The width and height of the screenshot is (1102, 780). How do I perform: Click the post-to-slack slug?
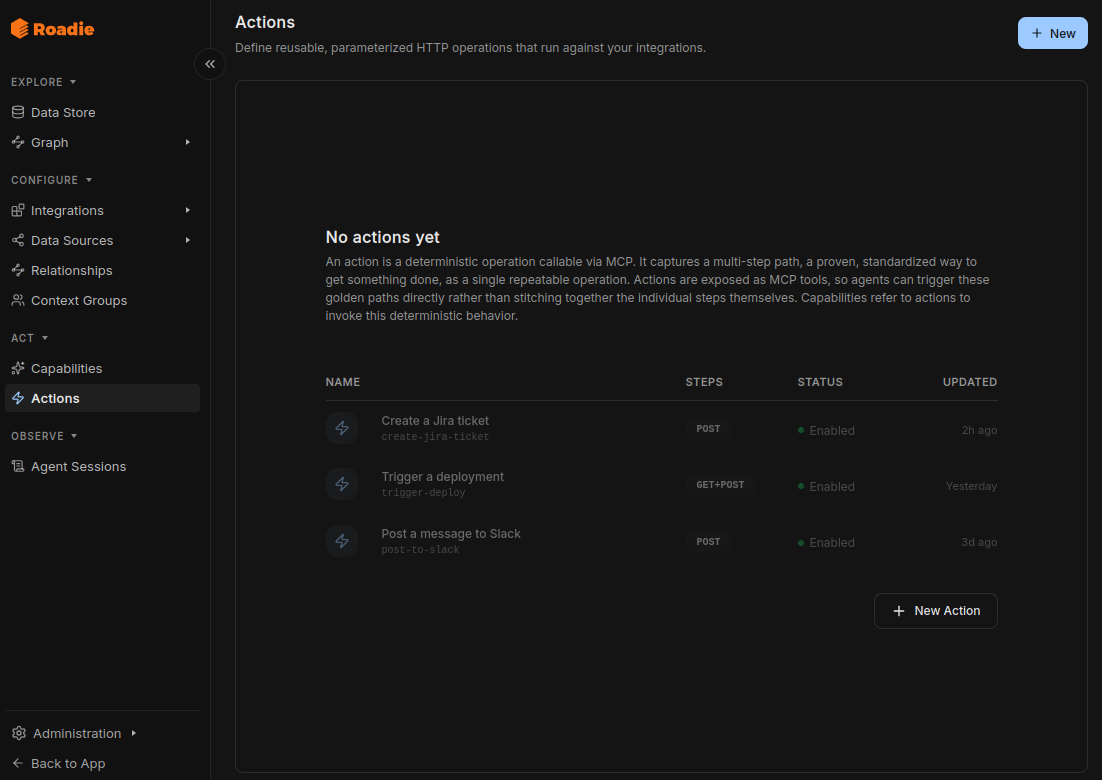point(420,550)
